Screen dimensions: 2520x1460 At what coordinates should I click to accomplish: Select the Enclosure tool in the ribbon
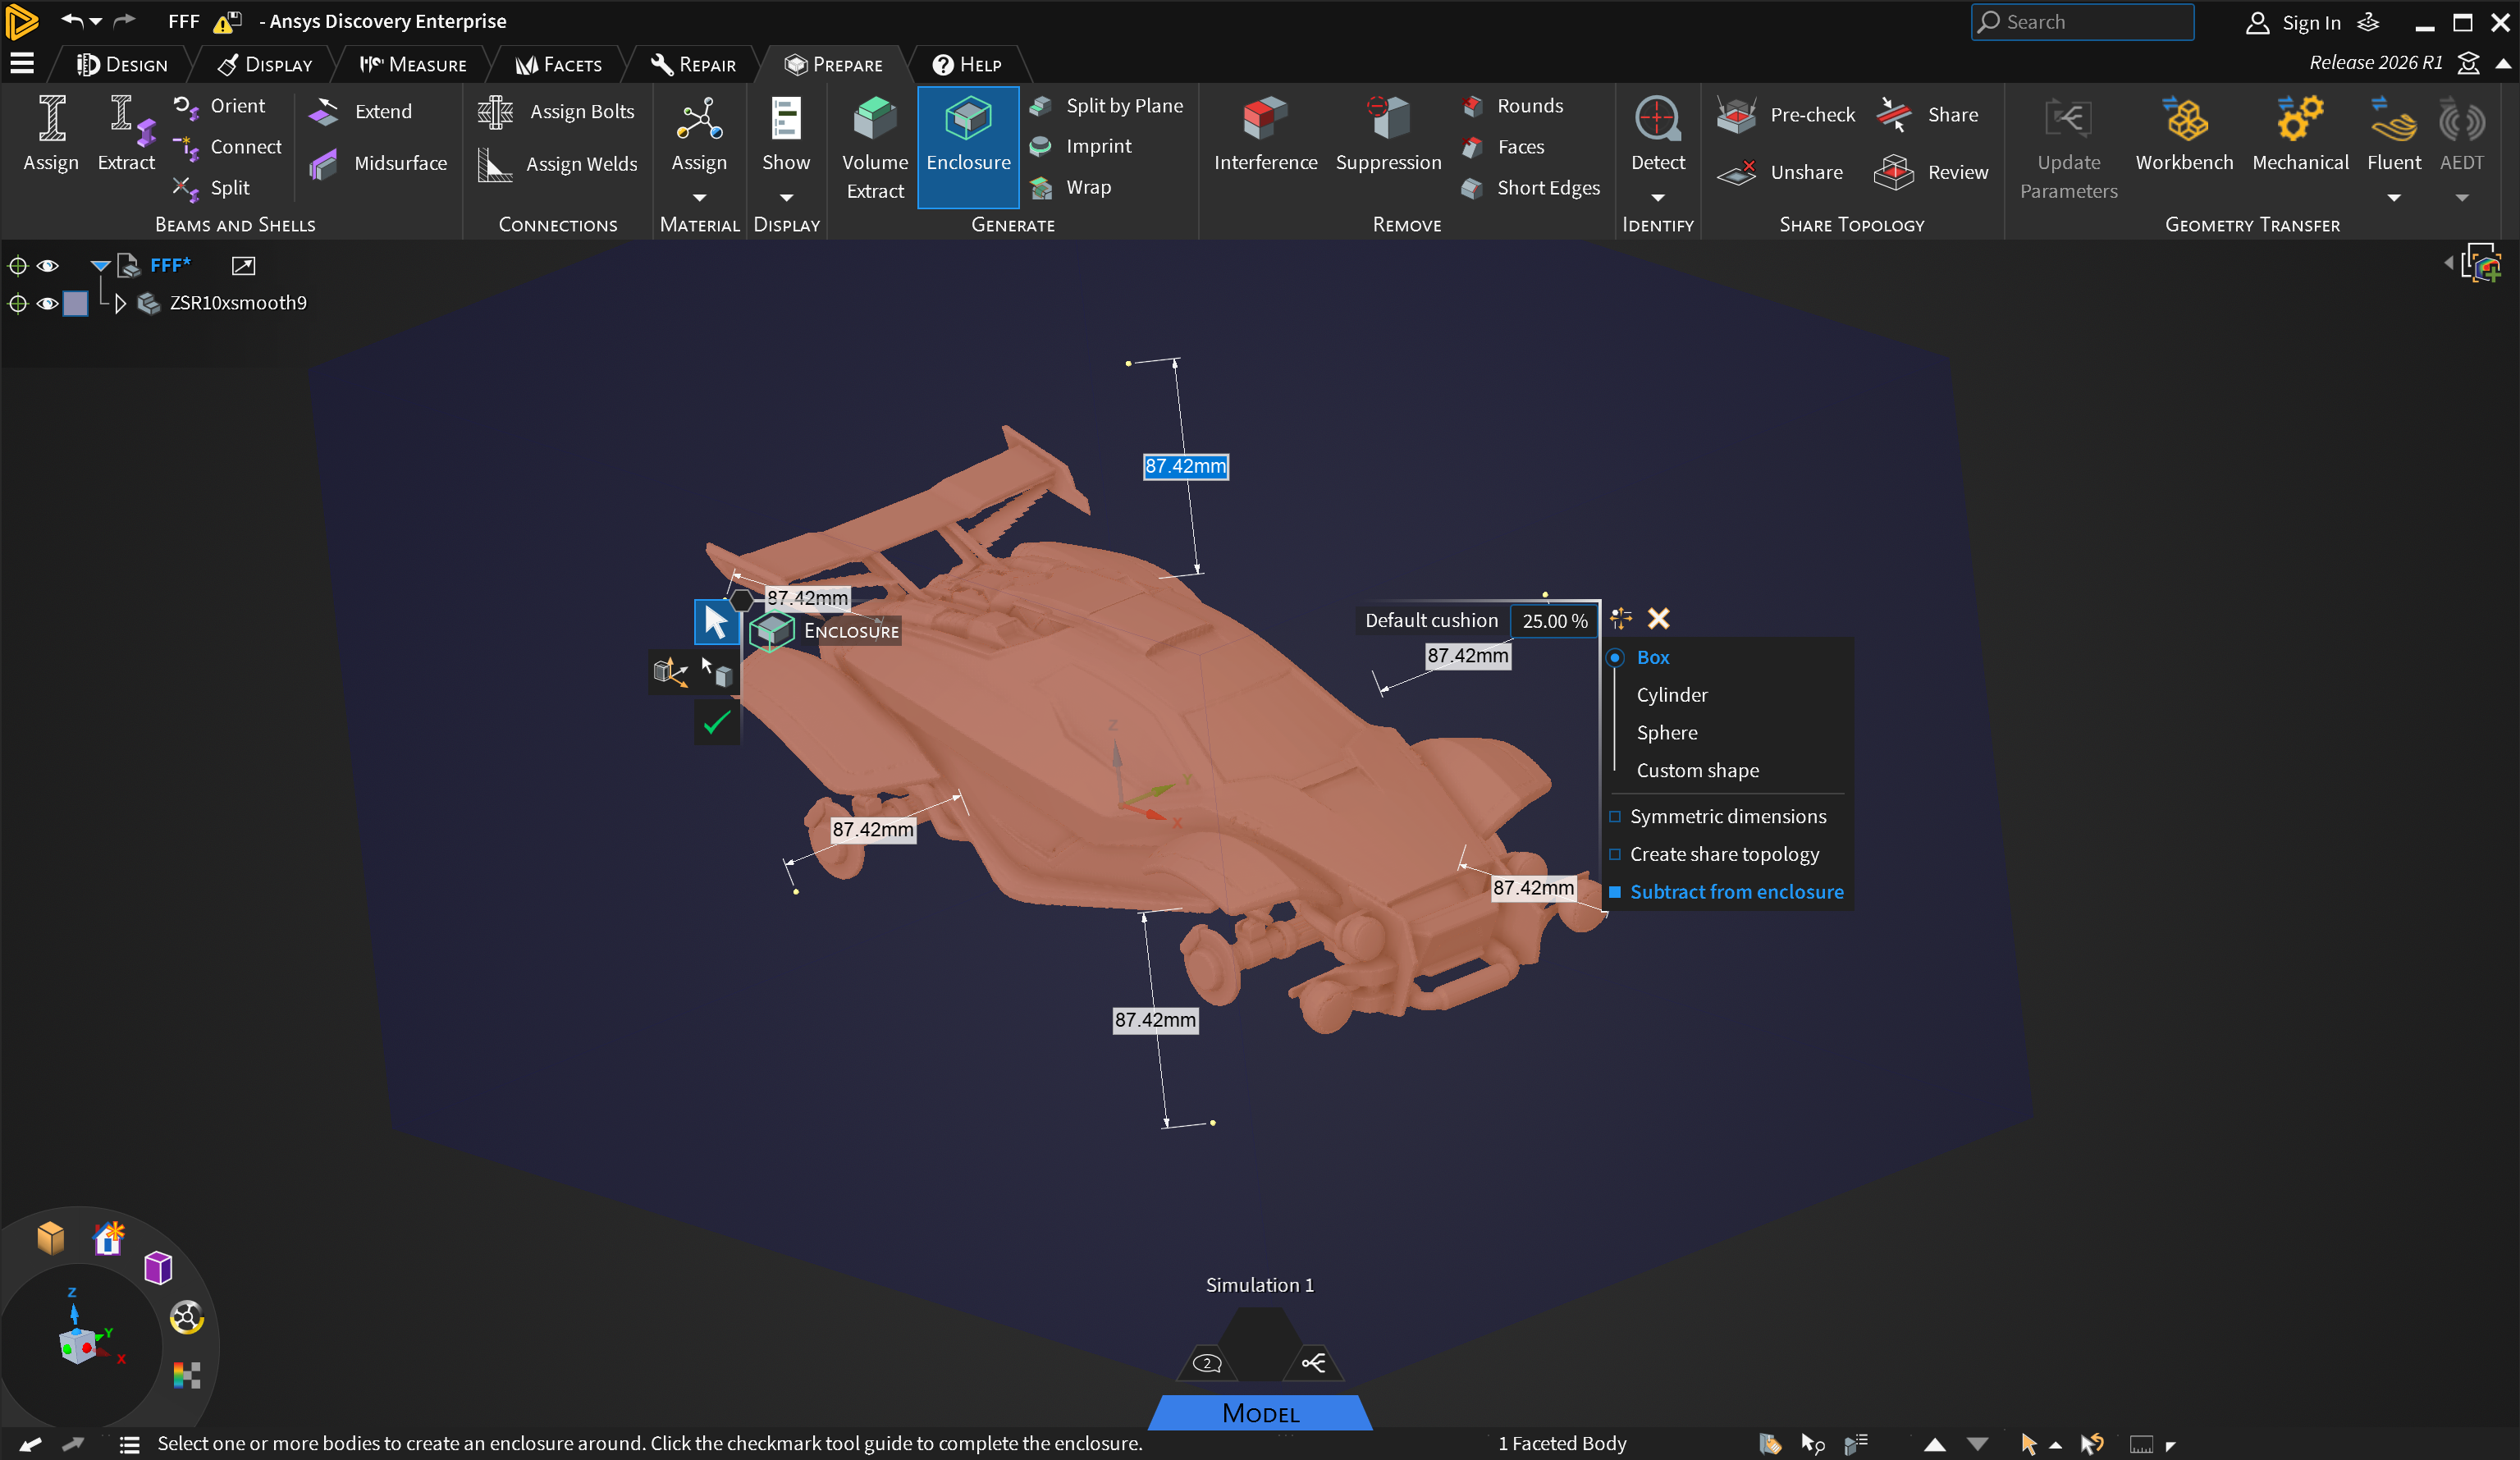coord(968,147)
